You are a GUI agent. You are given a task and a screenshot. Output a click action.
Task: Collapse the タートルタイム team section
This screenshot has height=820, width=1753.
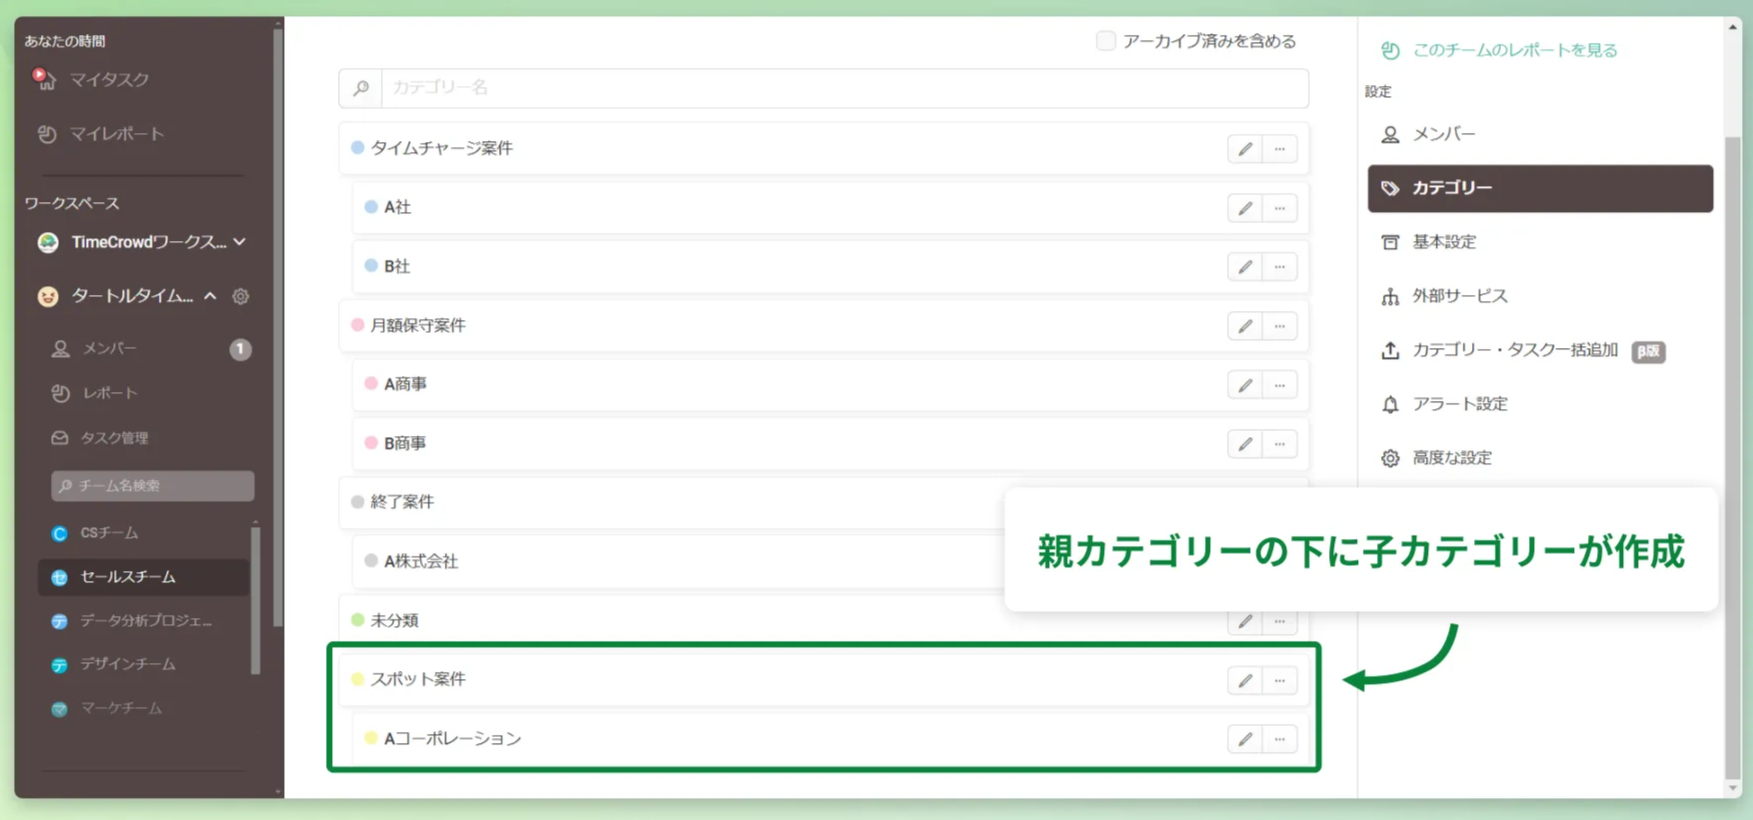click(210, 296)
